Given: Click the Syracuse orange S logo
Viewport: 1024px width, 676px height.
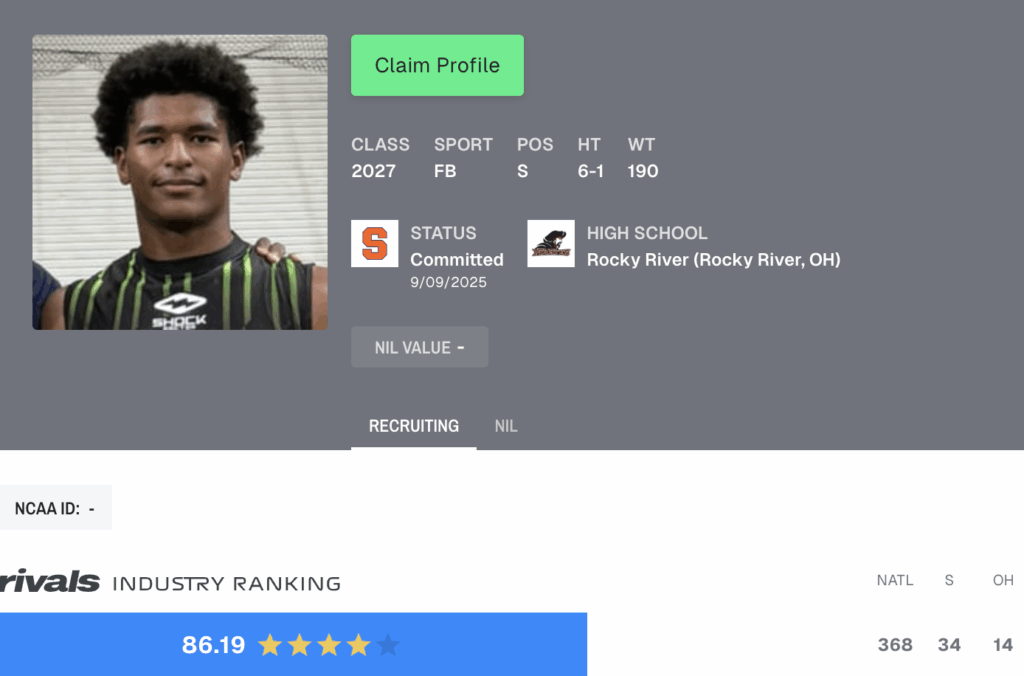Looking at the screenshot, I should (375, 244).
